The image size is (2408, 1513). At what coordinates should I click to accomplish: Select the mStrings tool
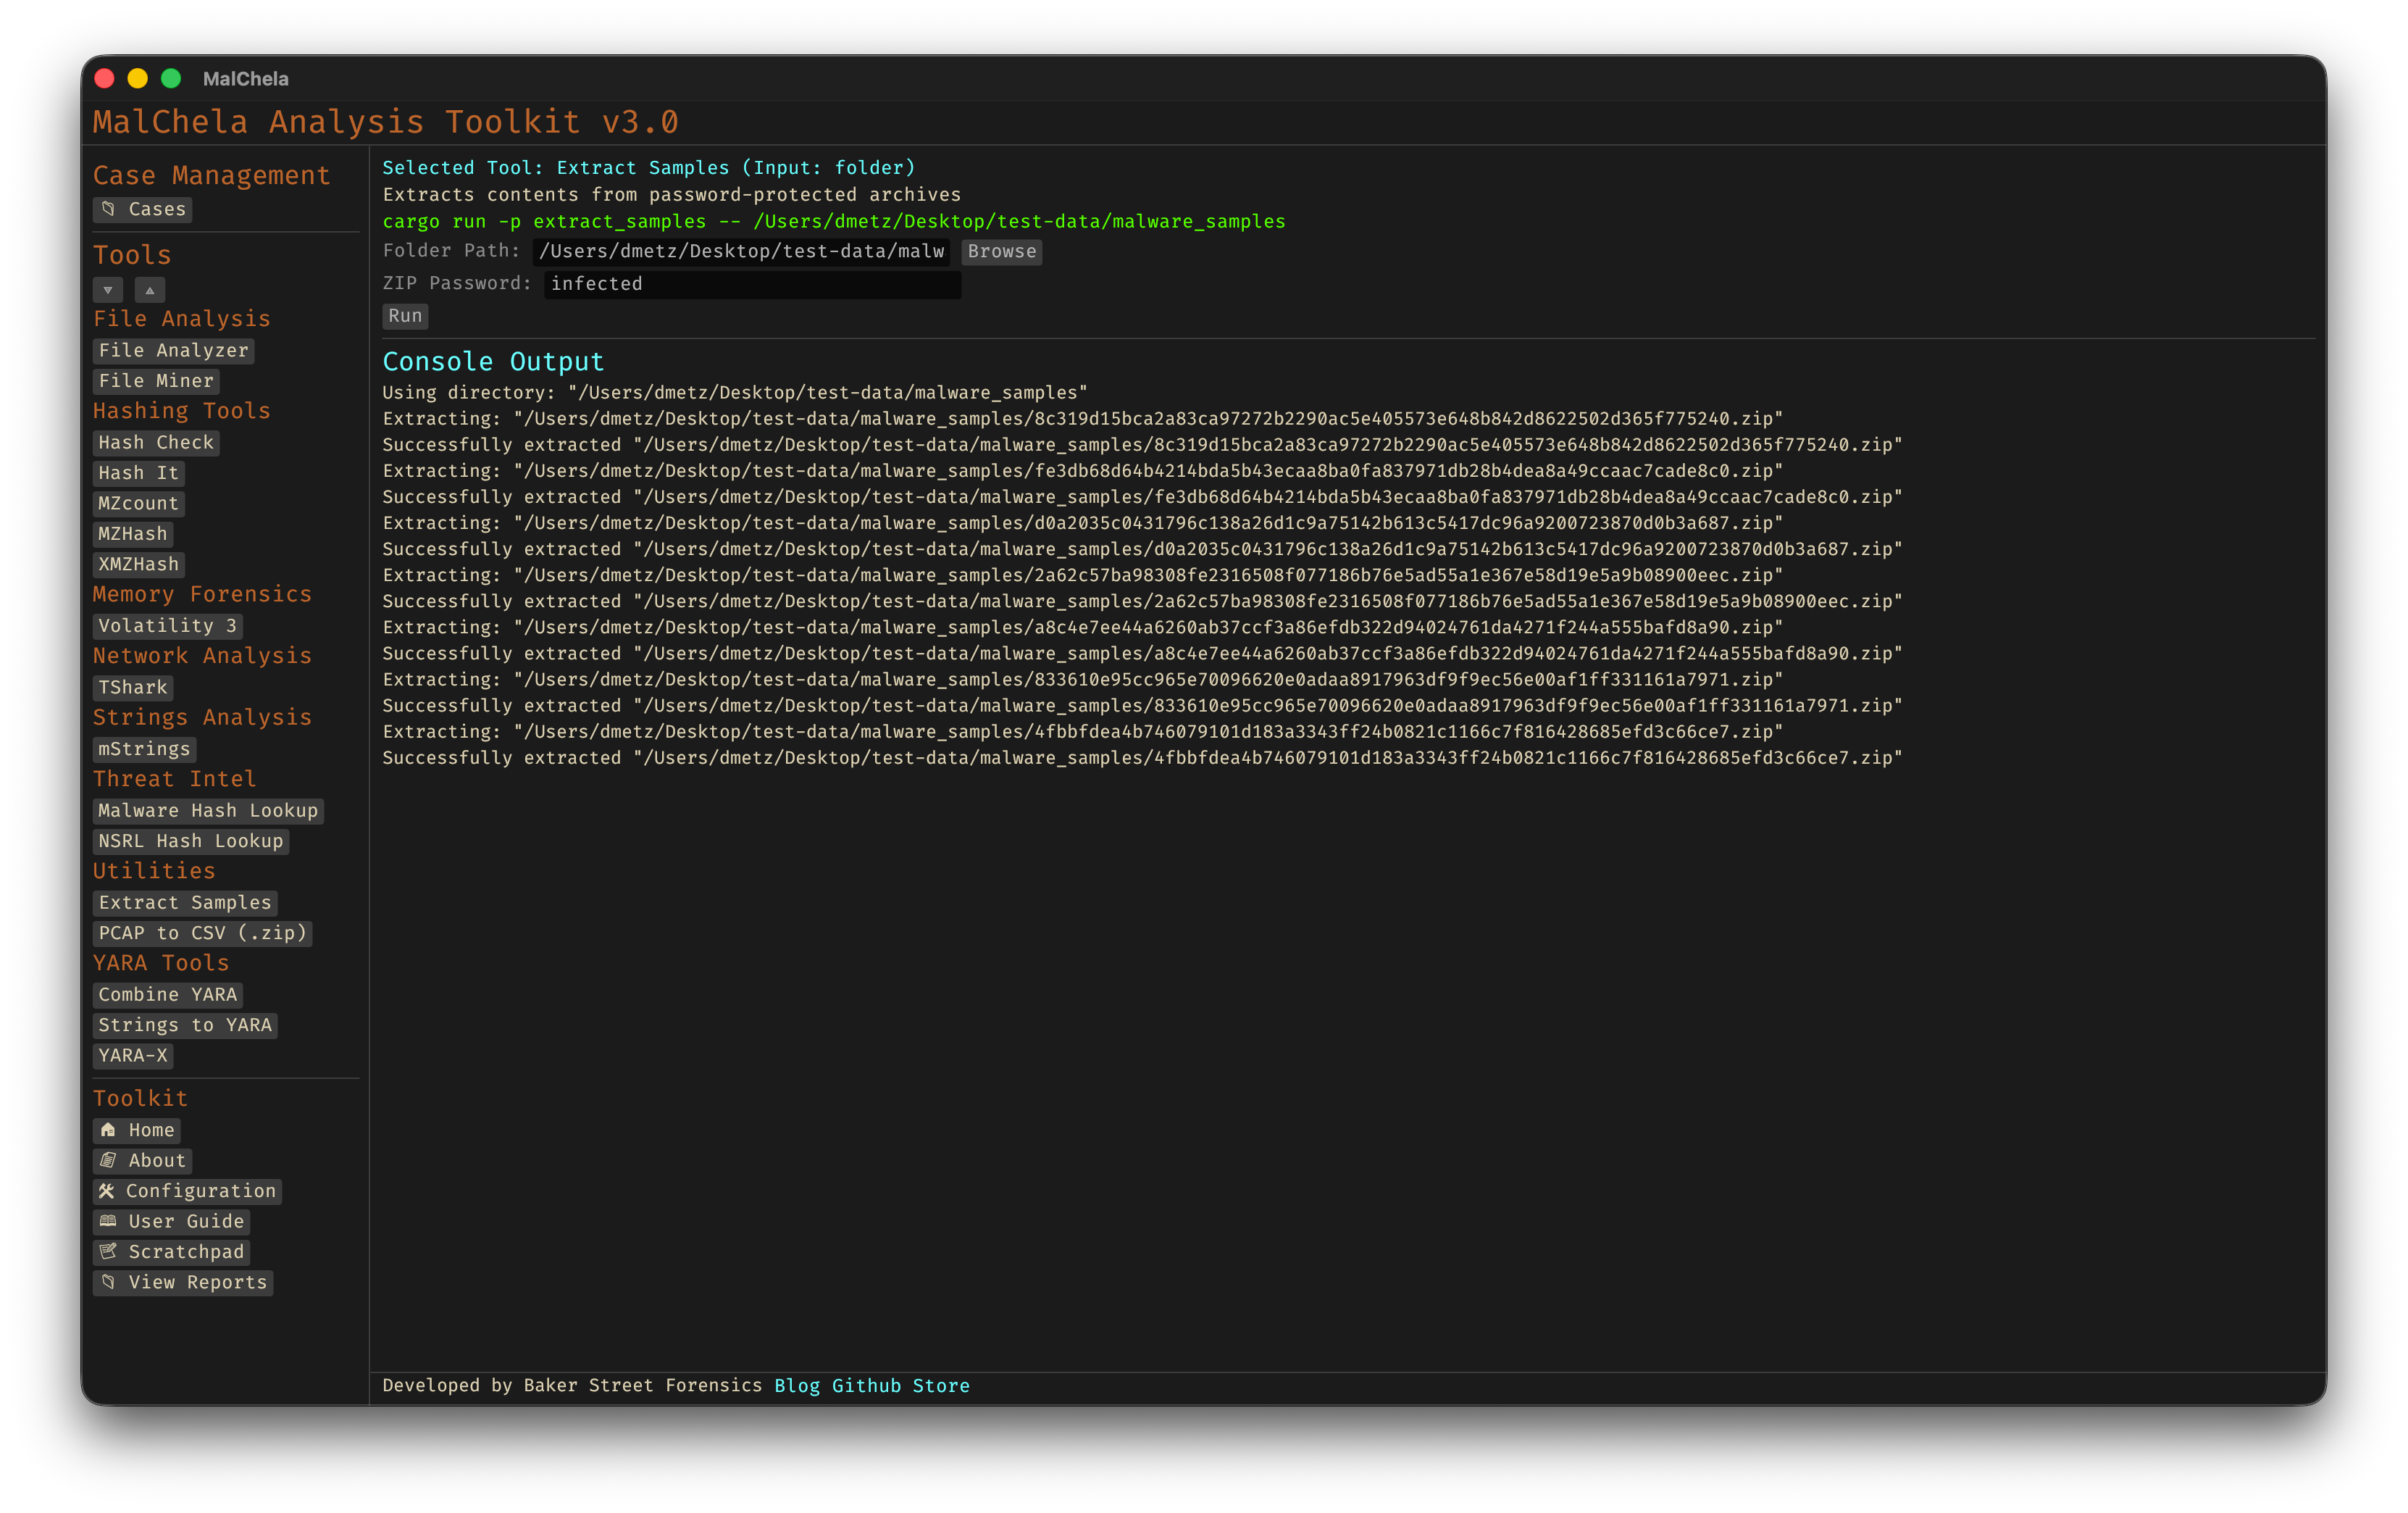pos(145,749)
